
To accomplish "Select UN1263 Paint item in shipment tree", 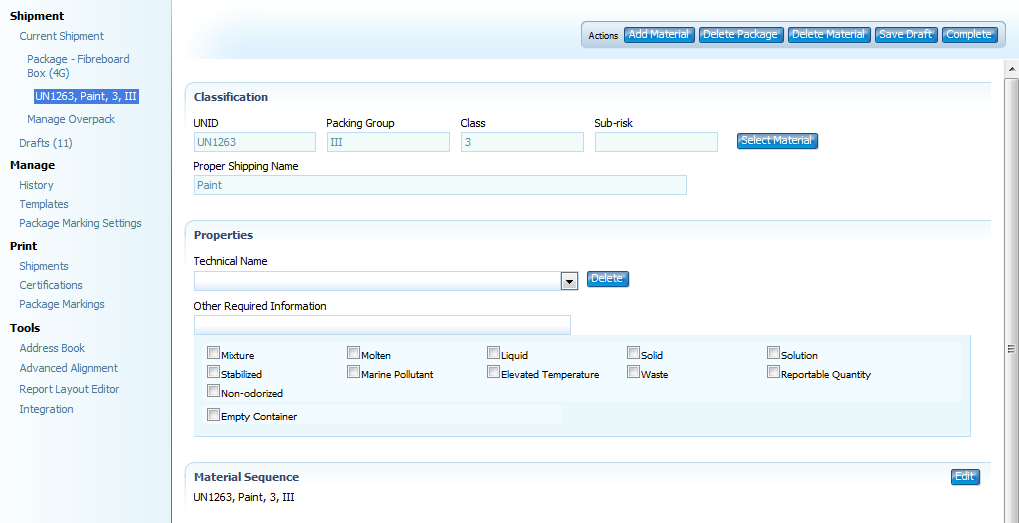I will (x=86, y=97).
